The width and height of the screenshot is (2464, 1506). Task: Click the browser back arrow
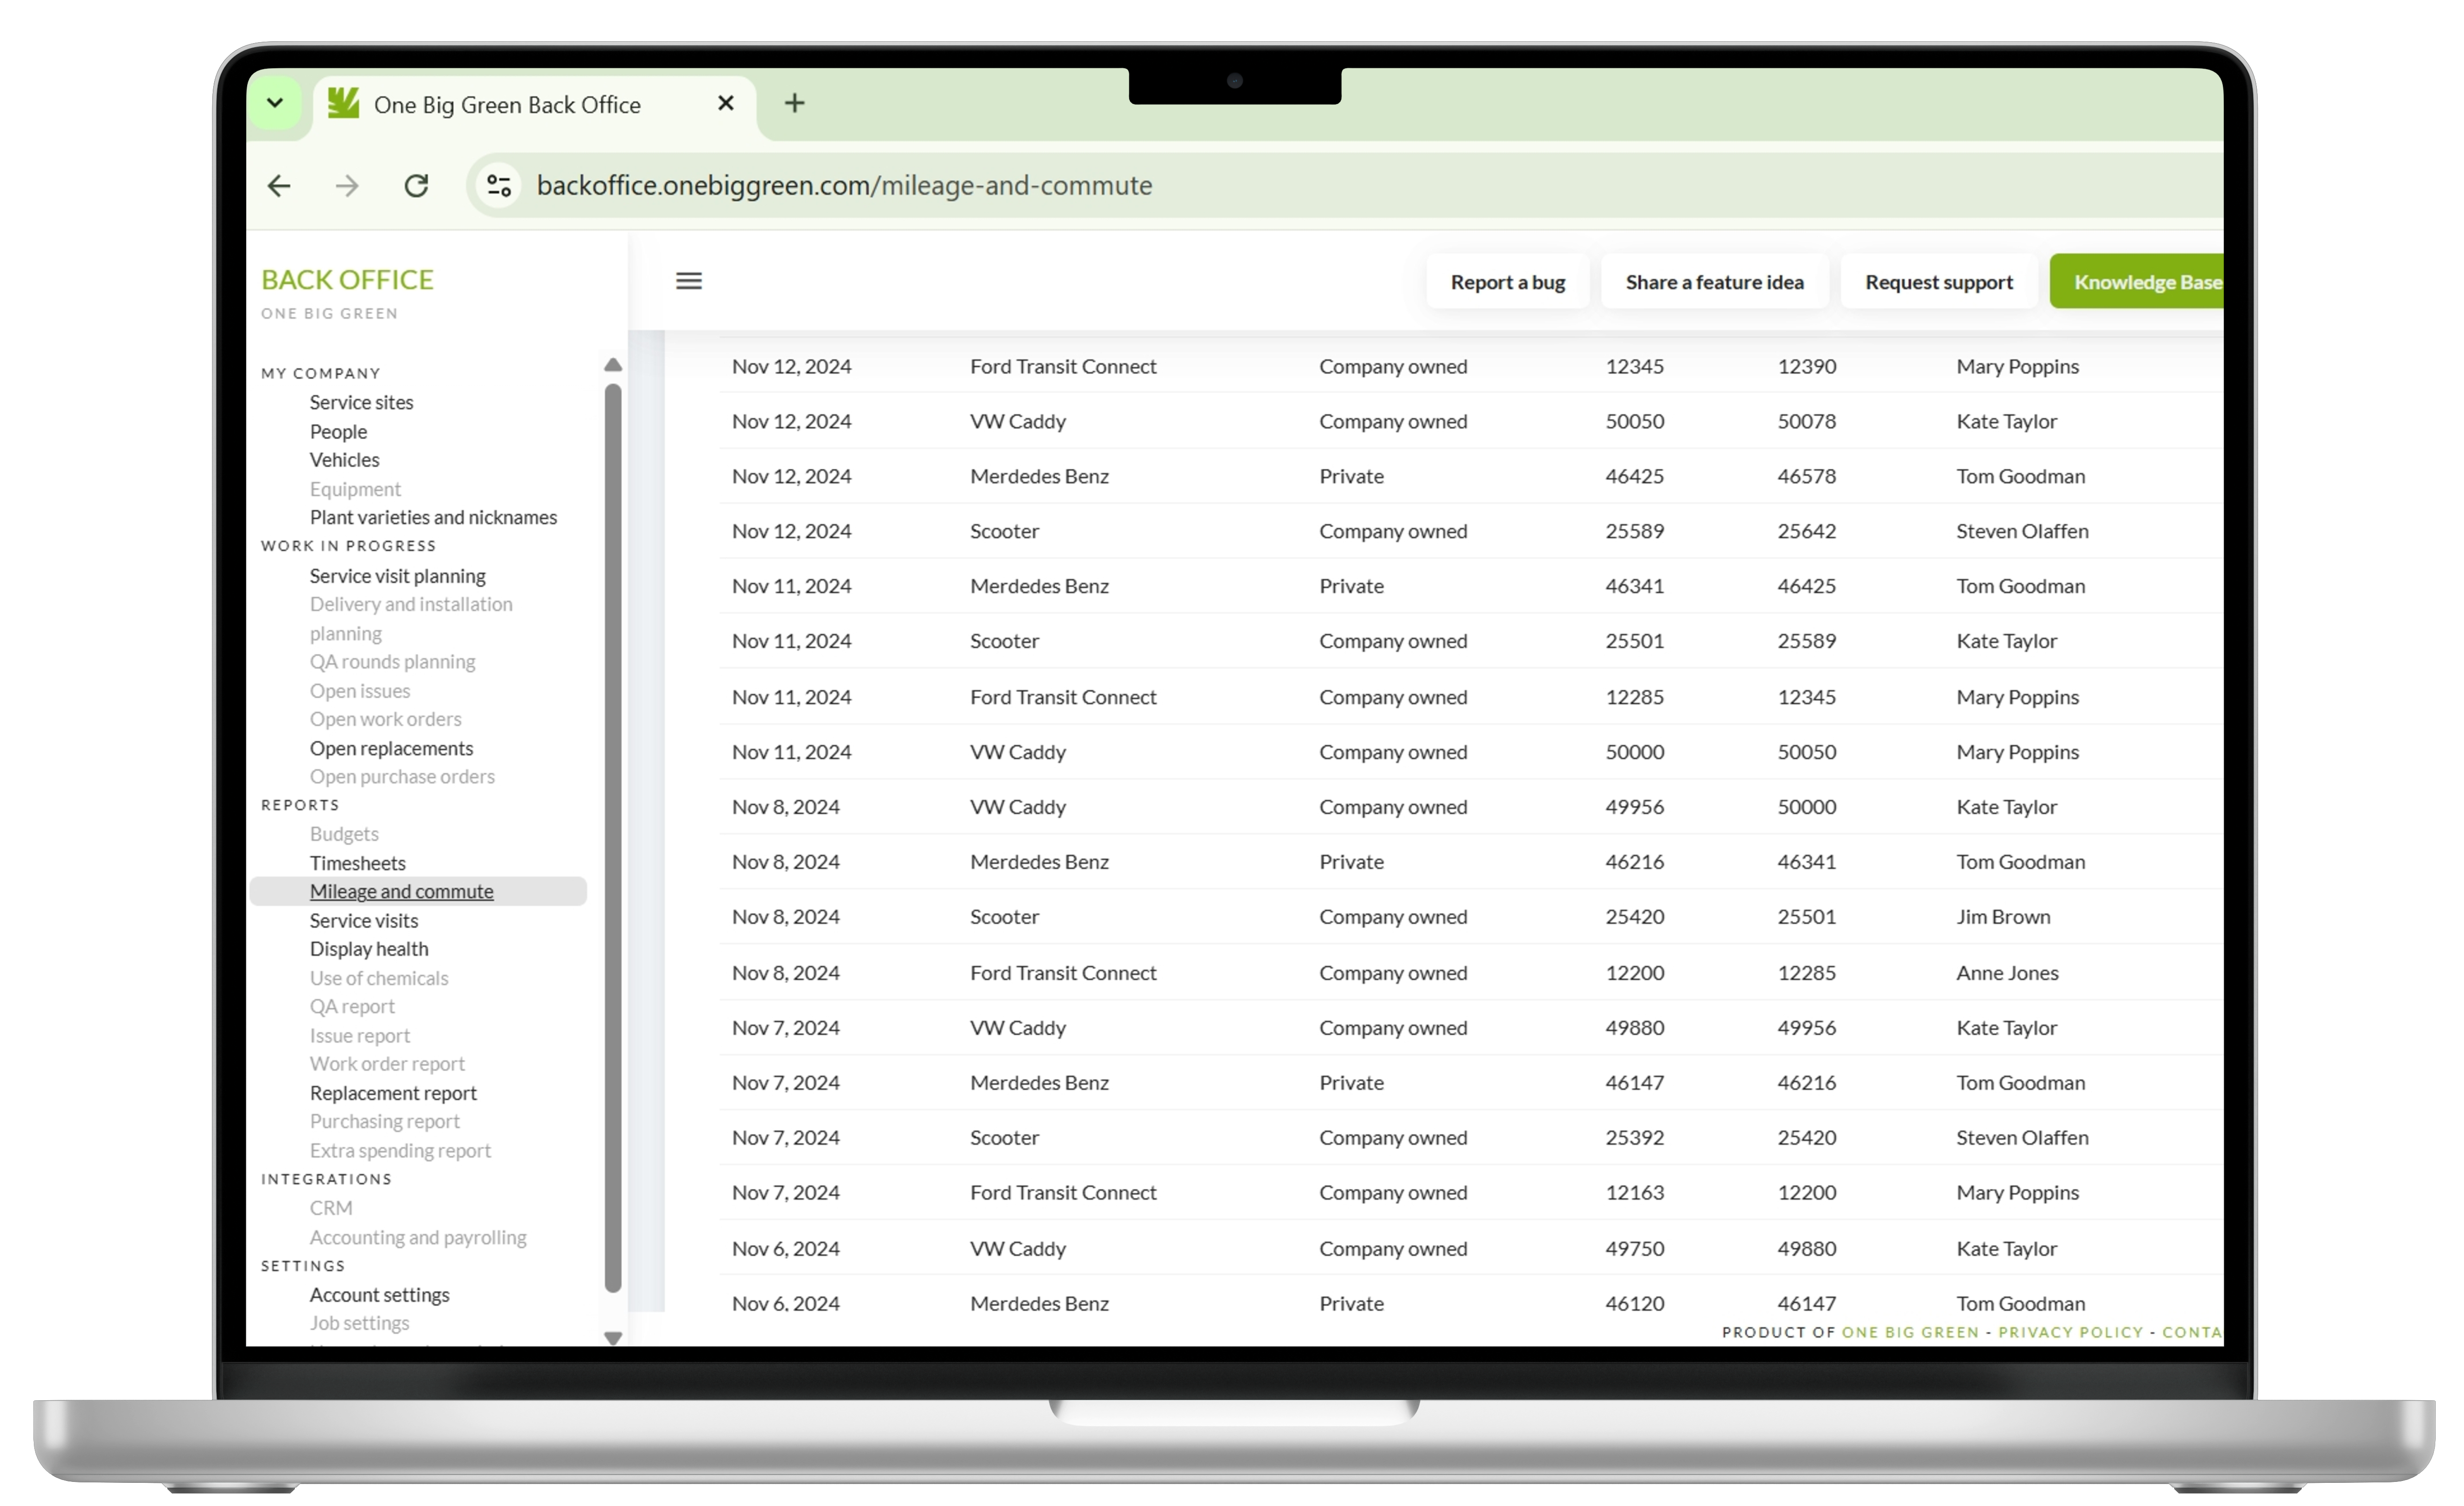(279, 186)
